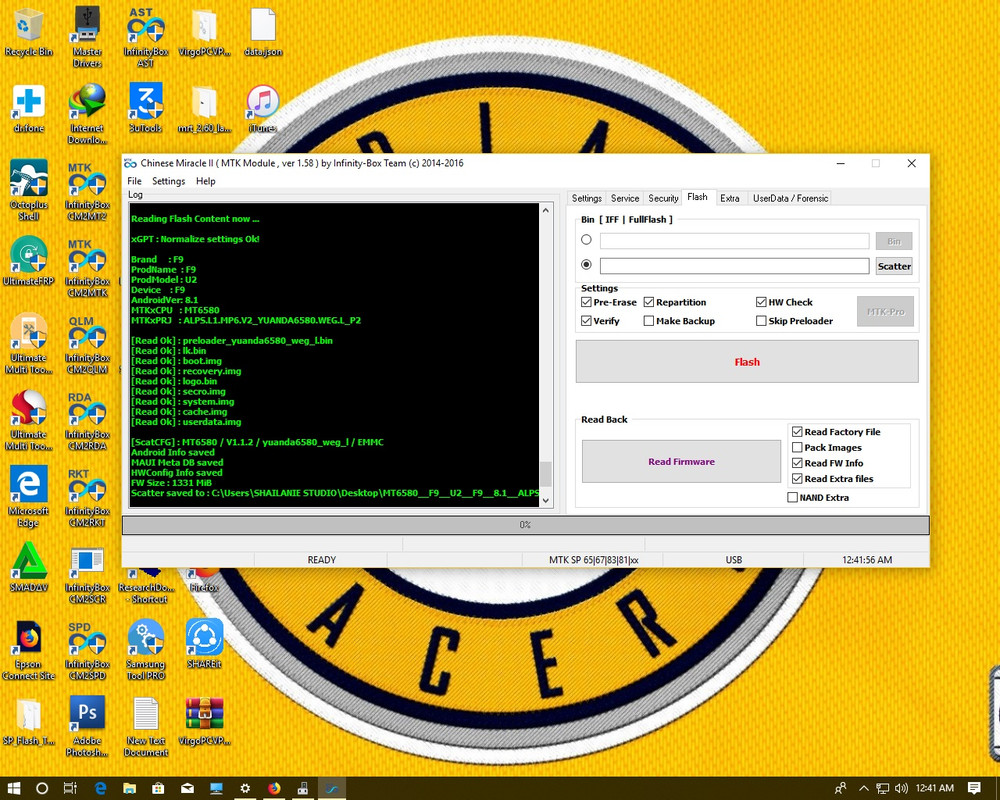The image size is (1000, 800).
Task: Open the Action Center notifications icon
Action: (974, 788)
